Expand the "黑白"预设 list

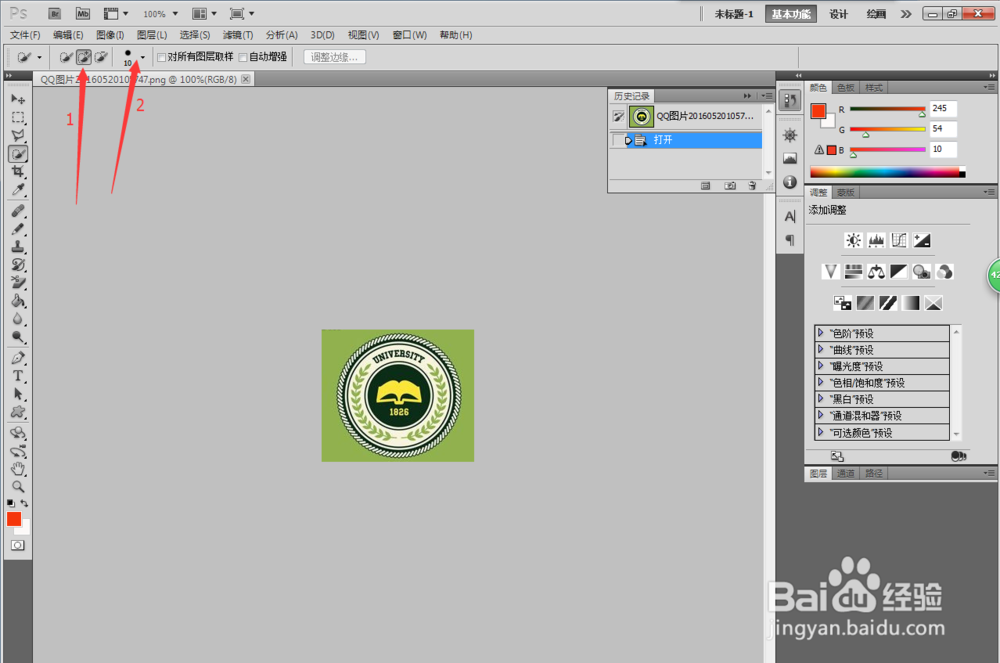point(821,398)
